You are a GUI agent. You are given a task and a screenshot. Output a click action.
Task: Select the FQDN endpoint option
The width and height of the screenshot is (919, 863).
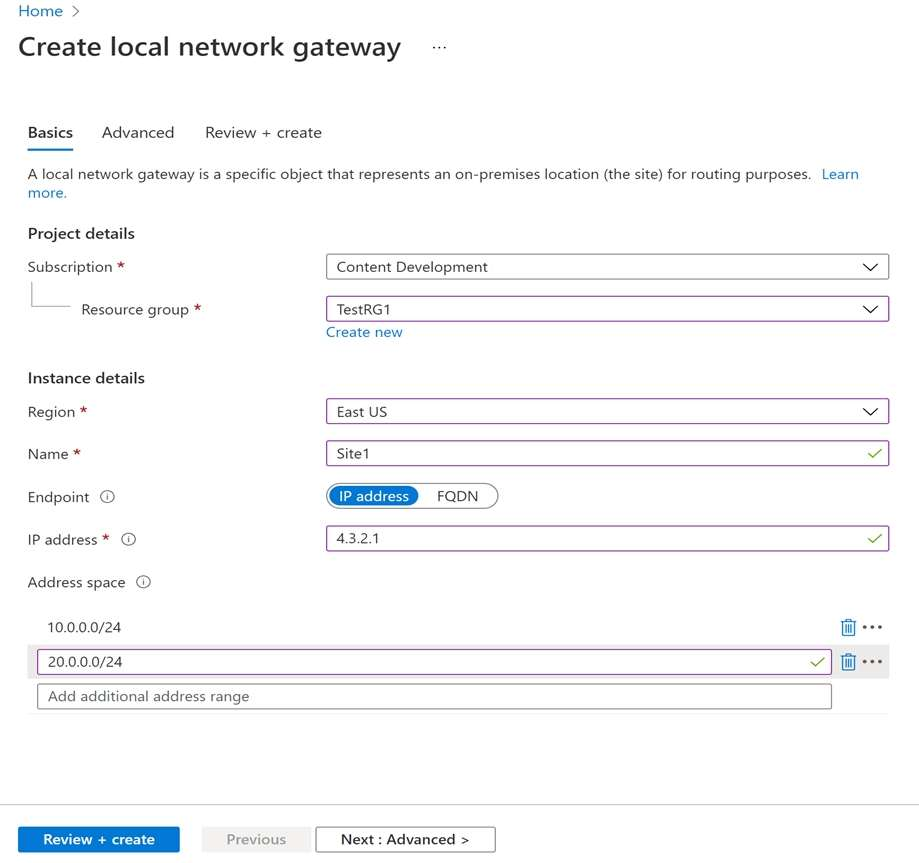[x=457, y=496]
